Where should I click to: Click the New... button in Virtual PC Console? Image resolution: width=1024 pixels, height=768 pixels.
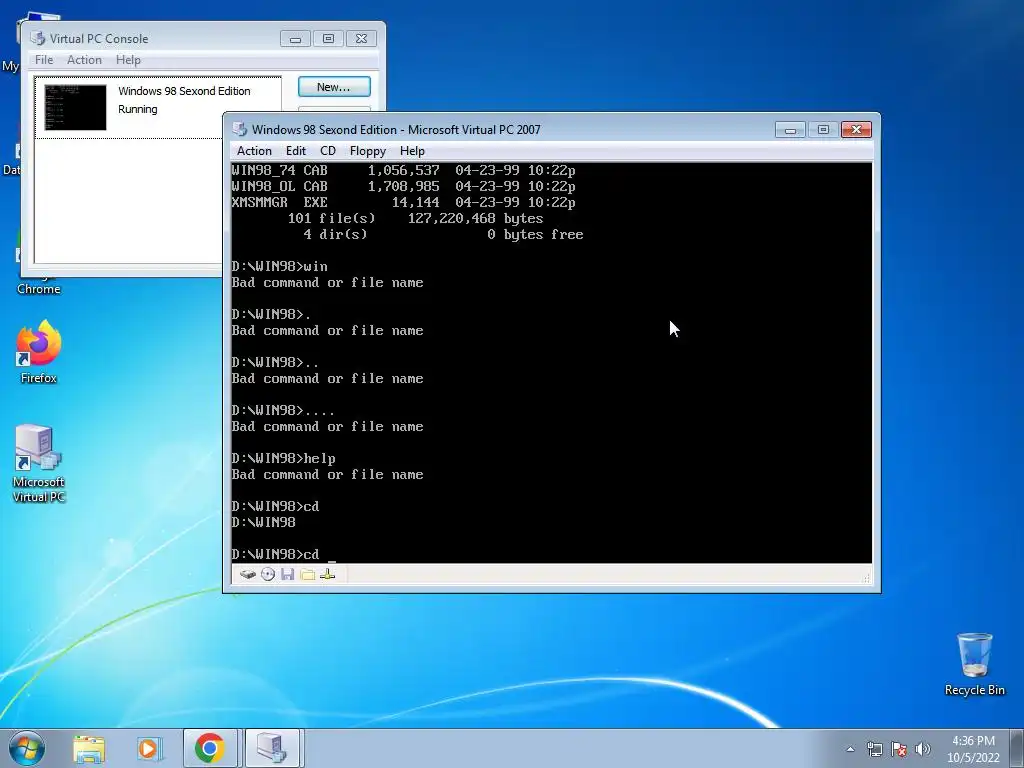pos(334,87)
